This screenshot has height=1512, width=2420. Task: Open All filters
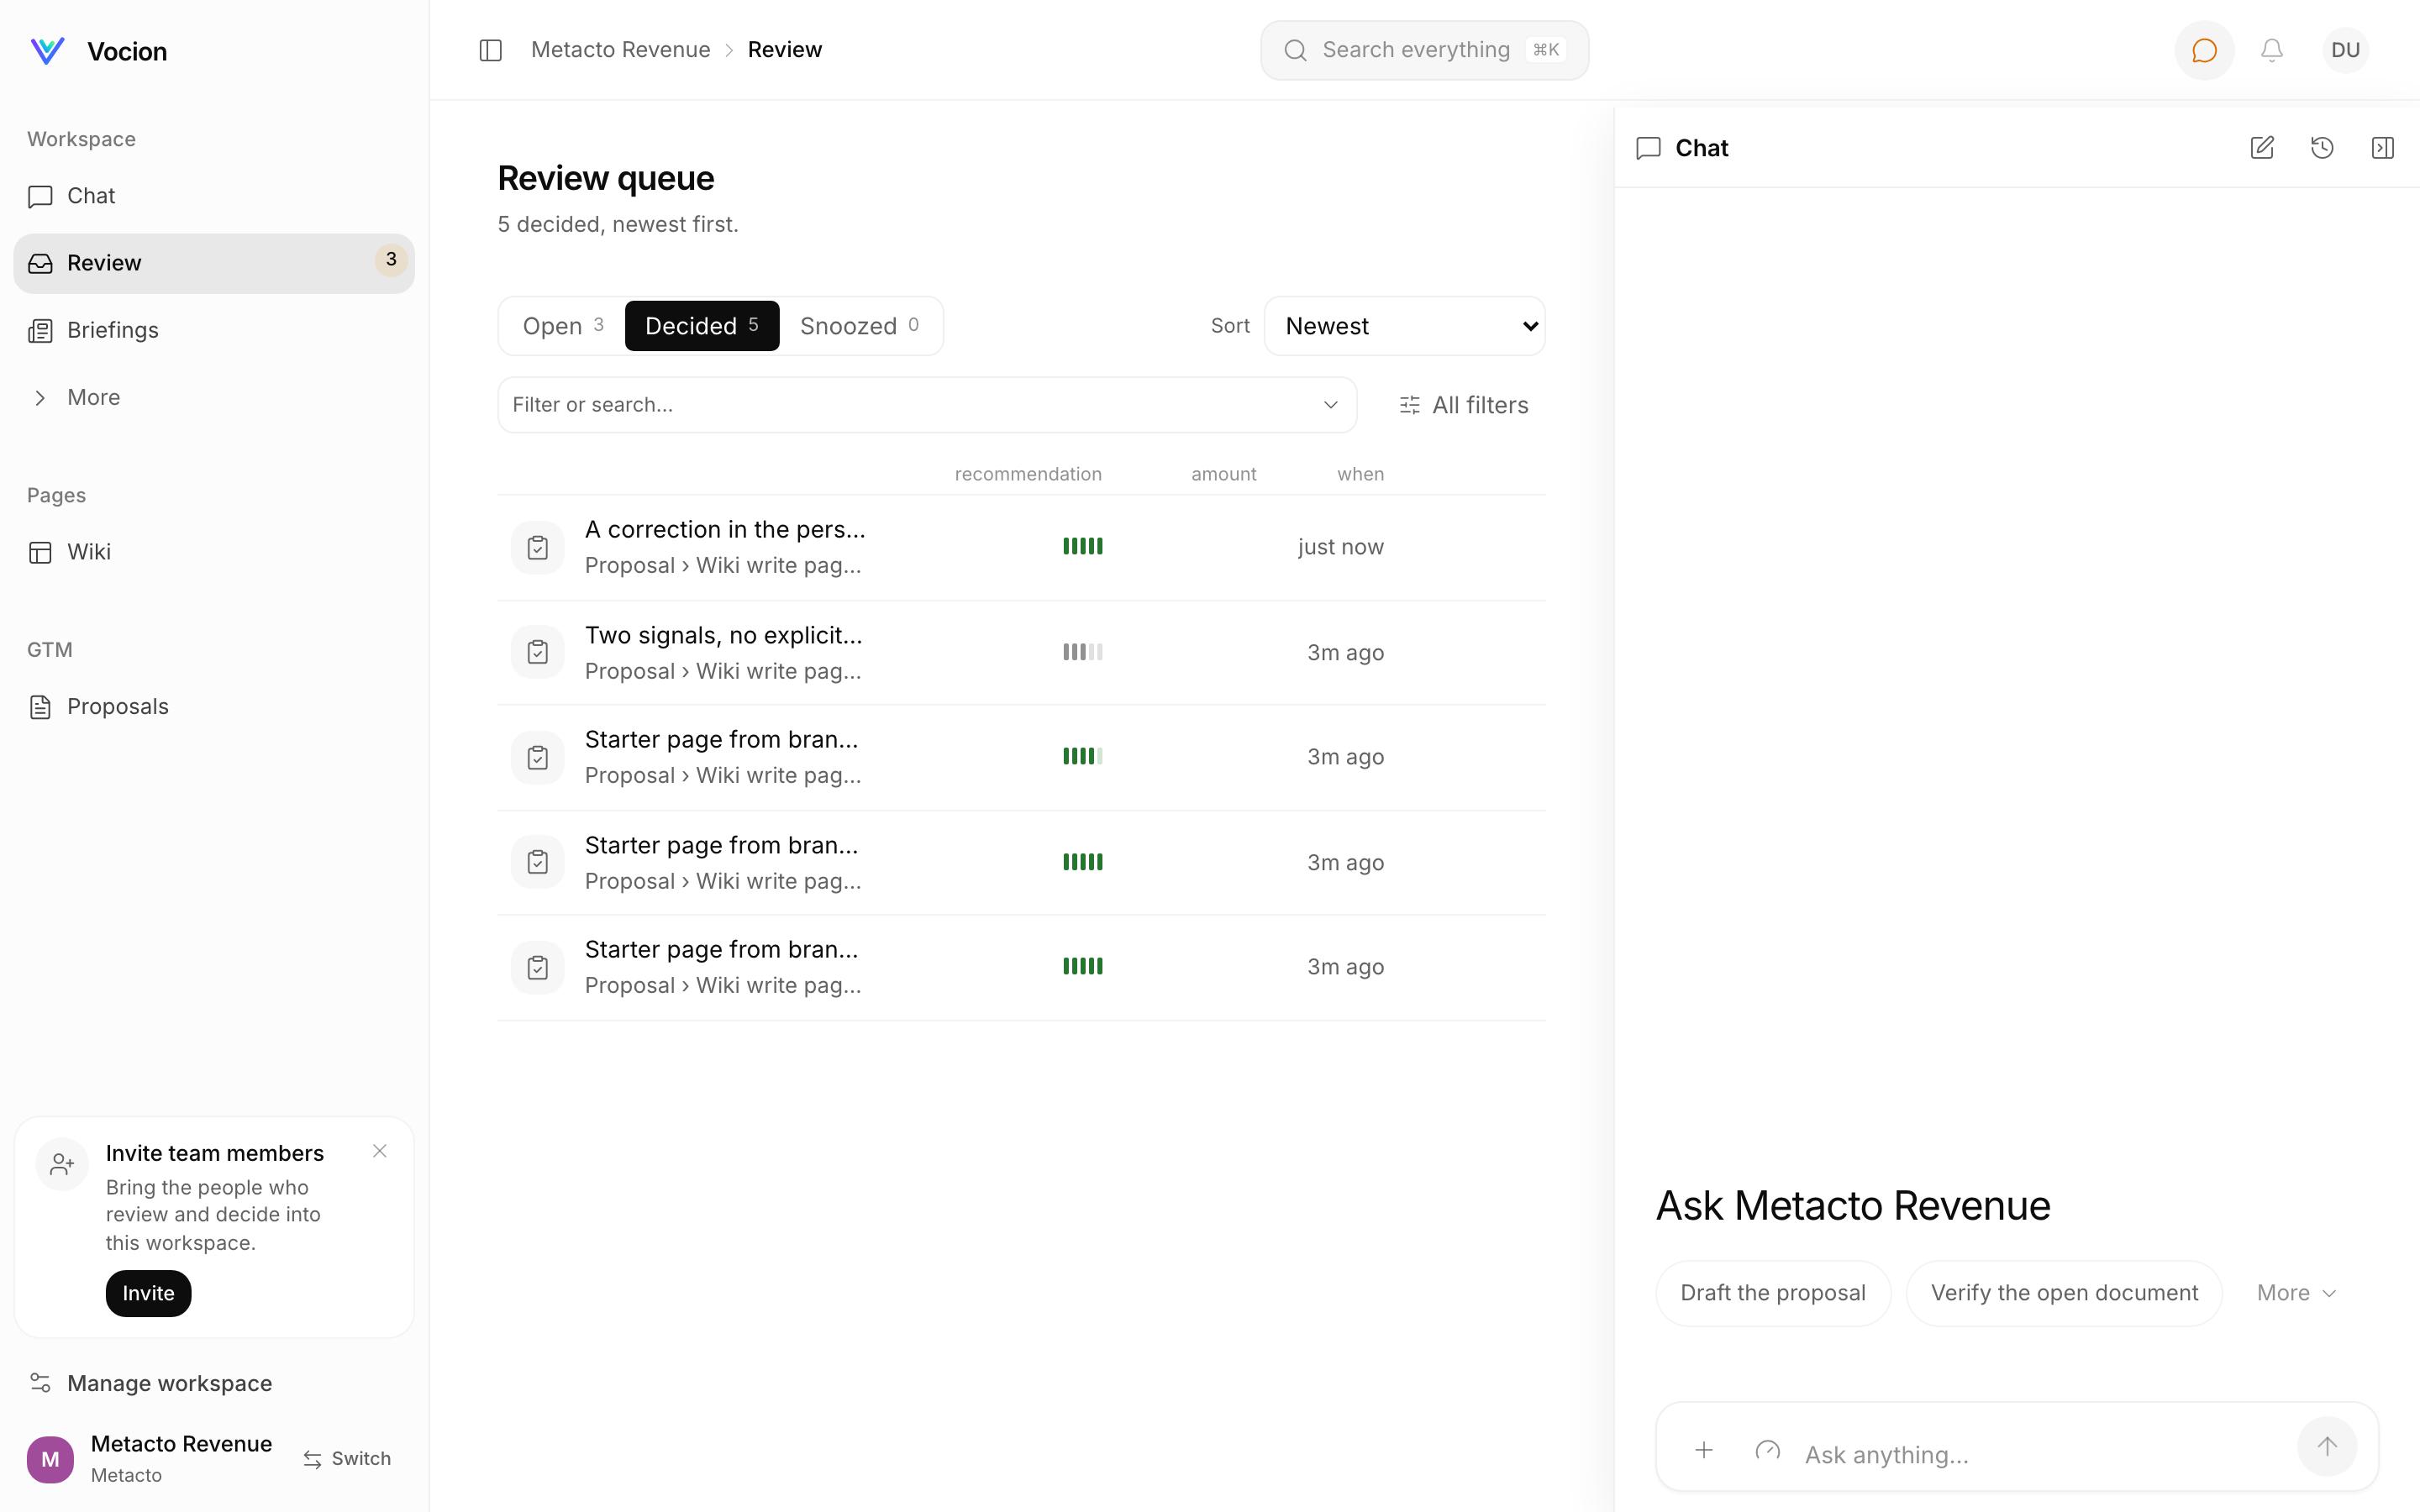pos(1464,405)
